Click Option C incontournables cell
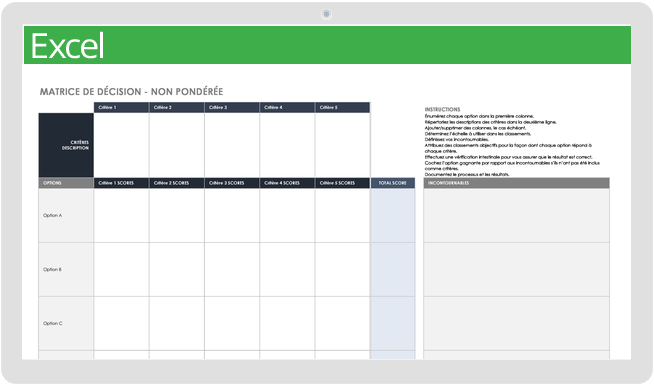The height and width of the screenshot is (385, 654). click(516, 323)
